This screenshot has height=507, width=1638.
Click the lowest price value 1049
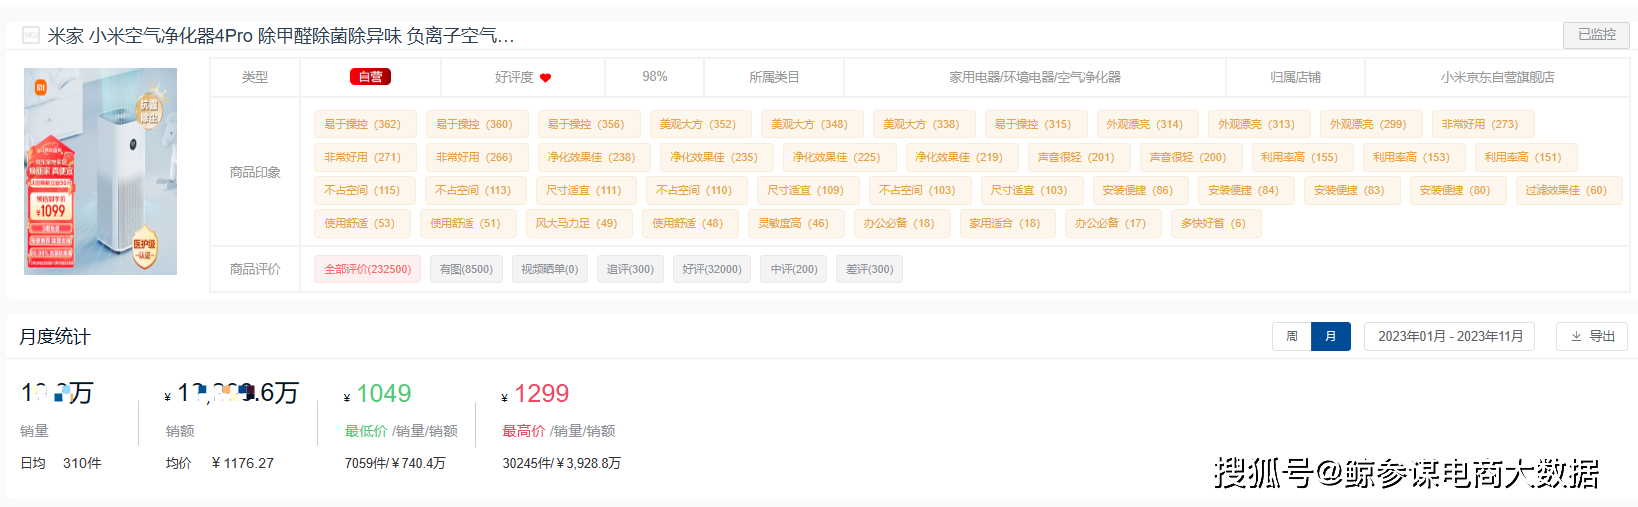[384, 393]
